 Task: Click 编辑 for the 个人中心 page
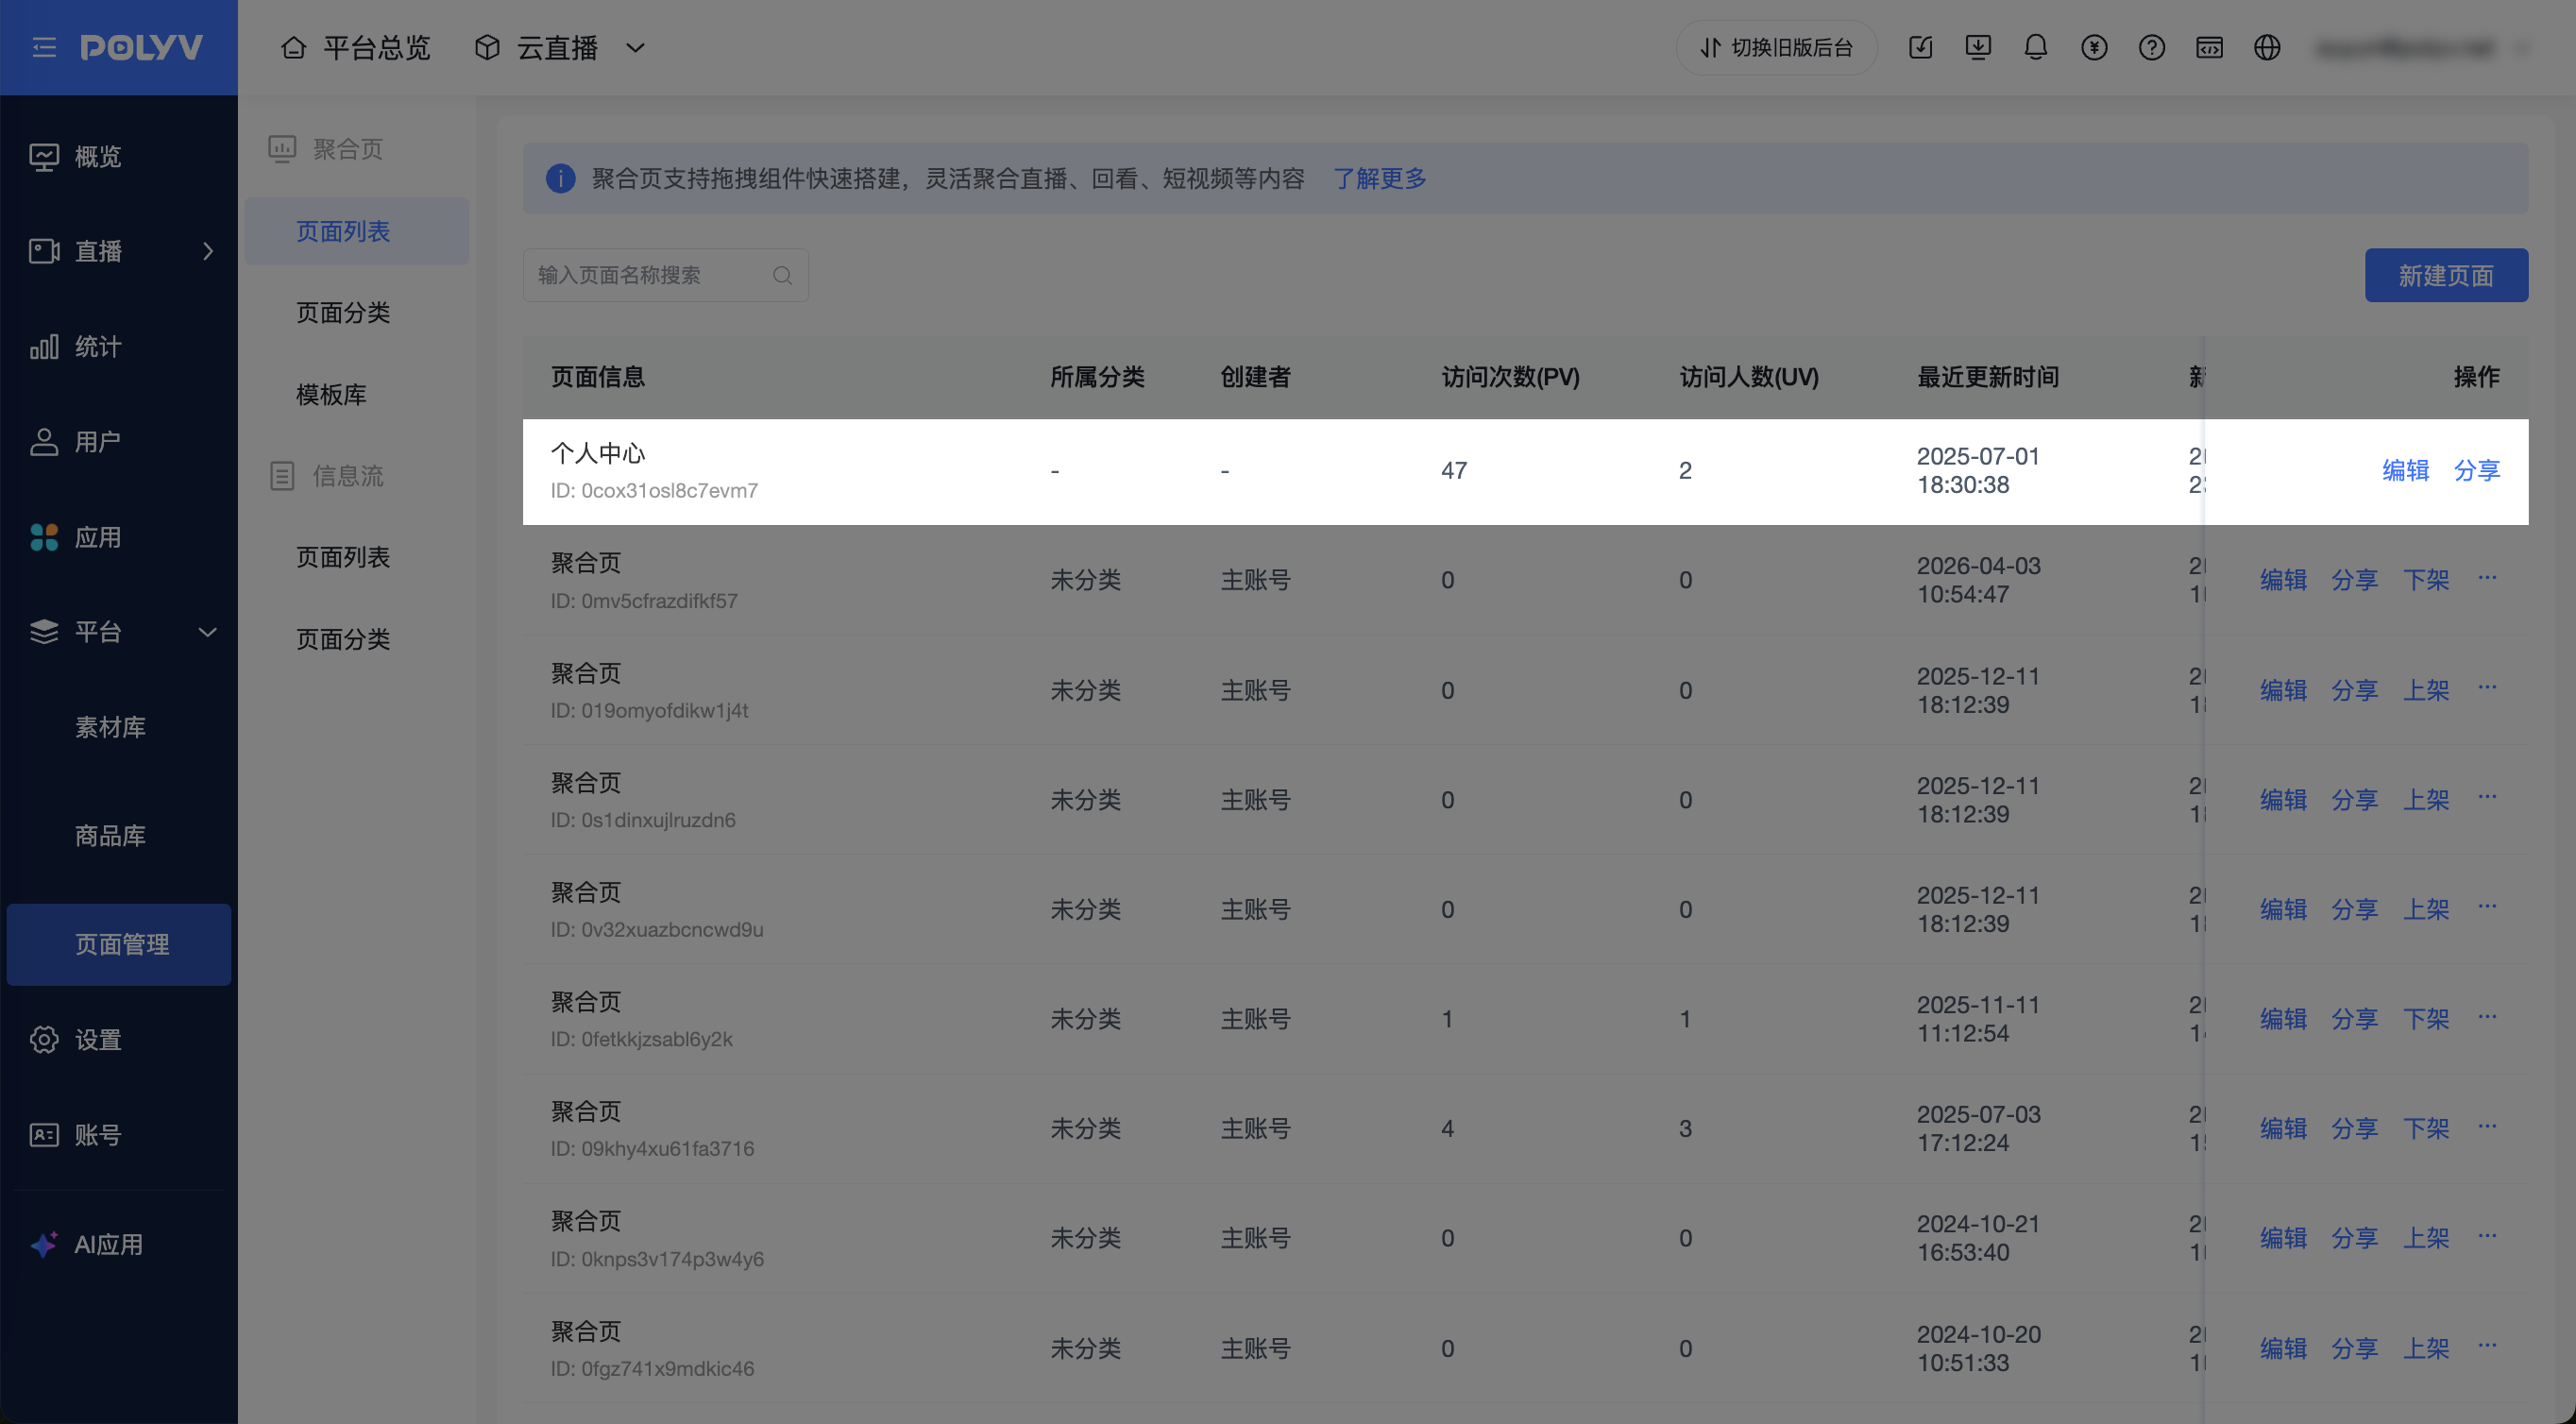pos(2405,470)
